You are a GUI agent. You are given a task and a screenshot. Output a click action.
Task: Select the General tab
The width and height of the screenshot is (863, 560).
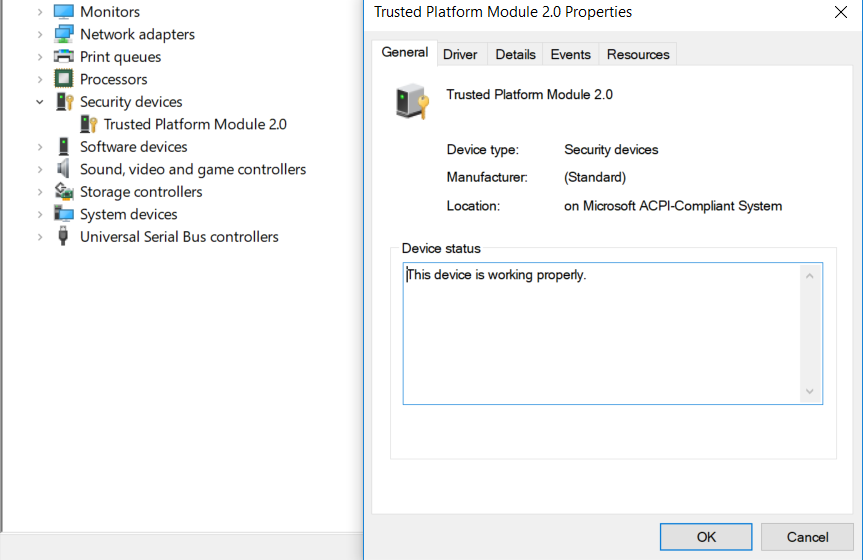[x=405, y=53]
